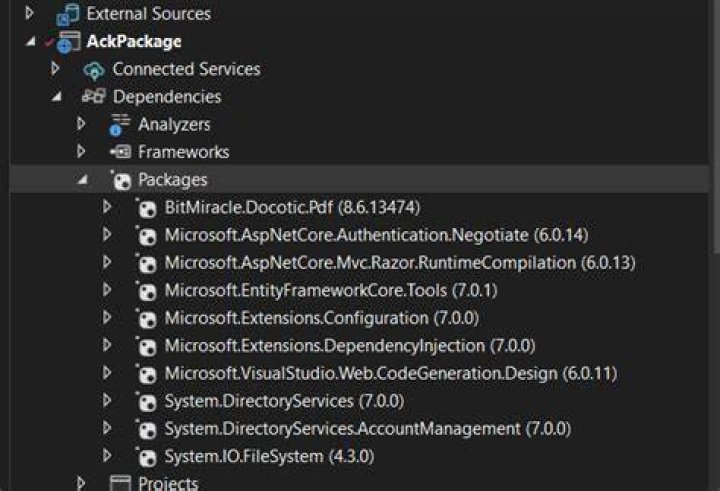Expand Microsoft.Extensions.Configuration arrow

[x=107, y=317]
